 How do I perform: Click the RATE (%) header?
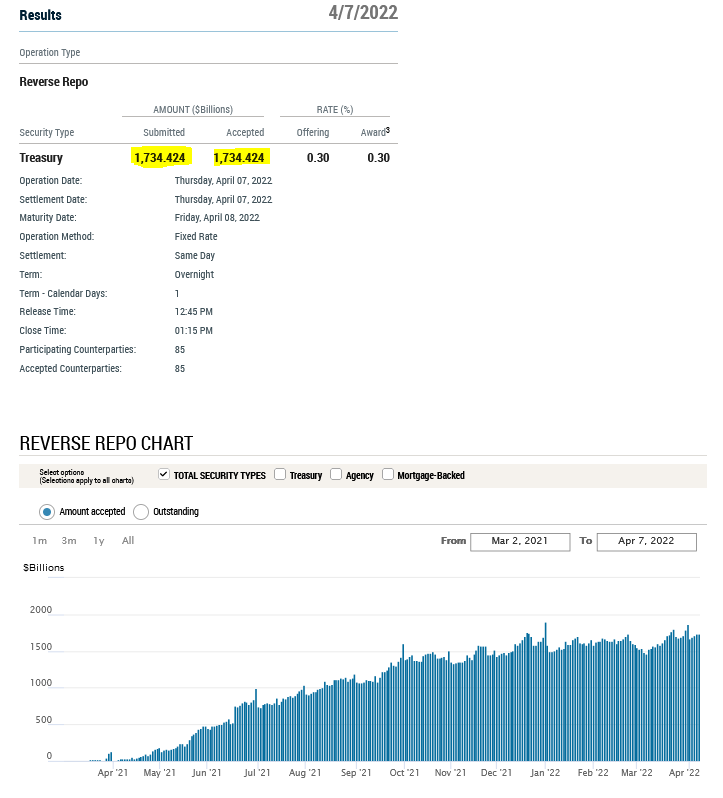(x=335, y=109)
